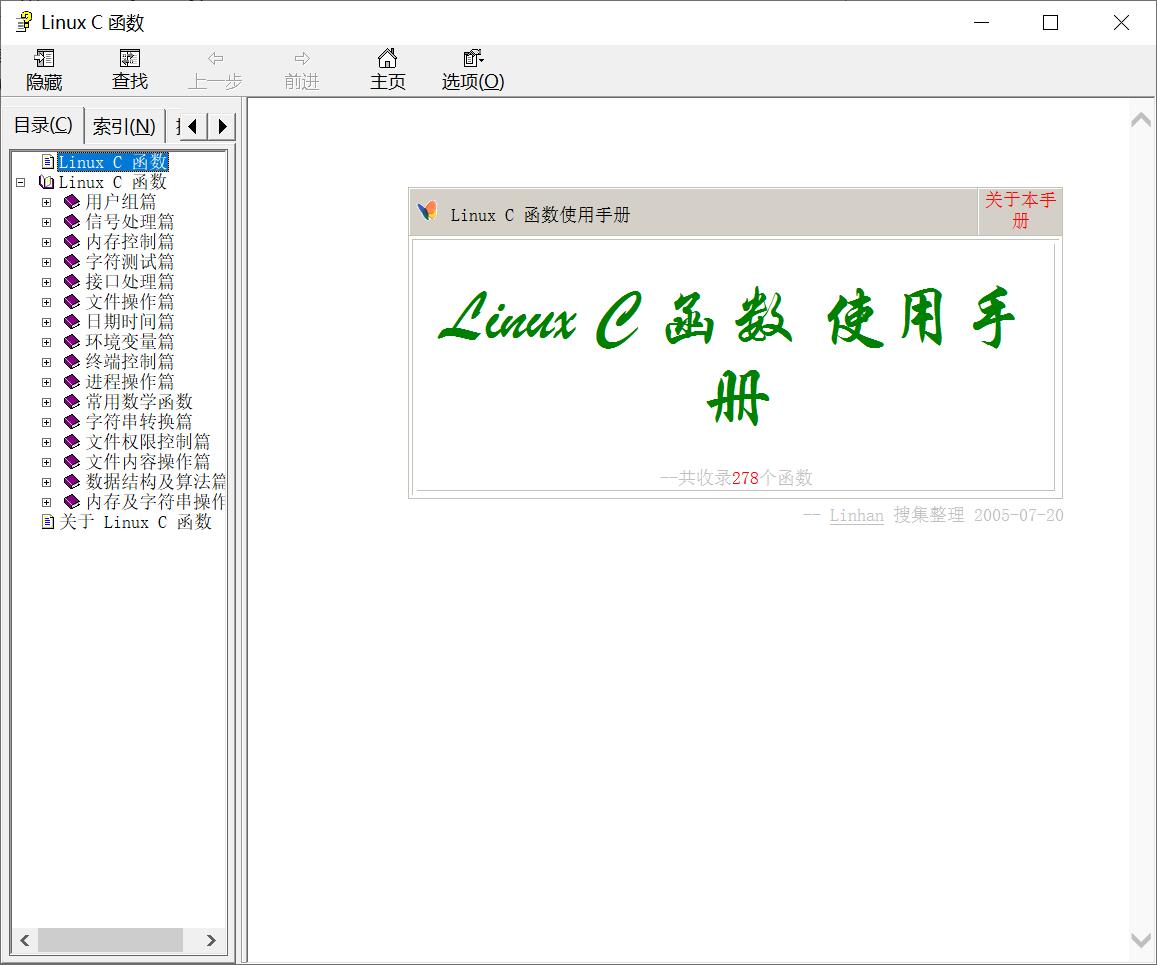1157x965 pixels.
Task: Expand the 常用数学函数 section
Action: point(46,401)
